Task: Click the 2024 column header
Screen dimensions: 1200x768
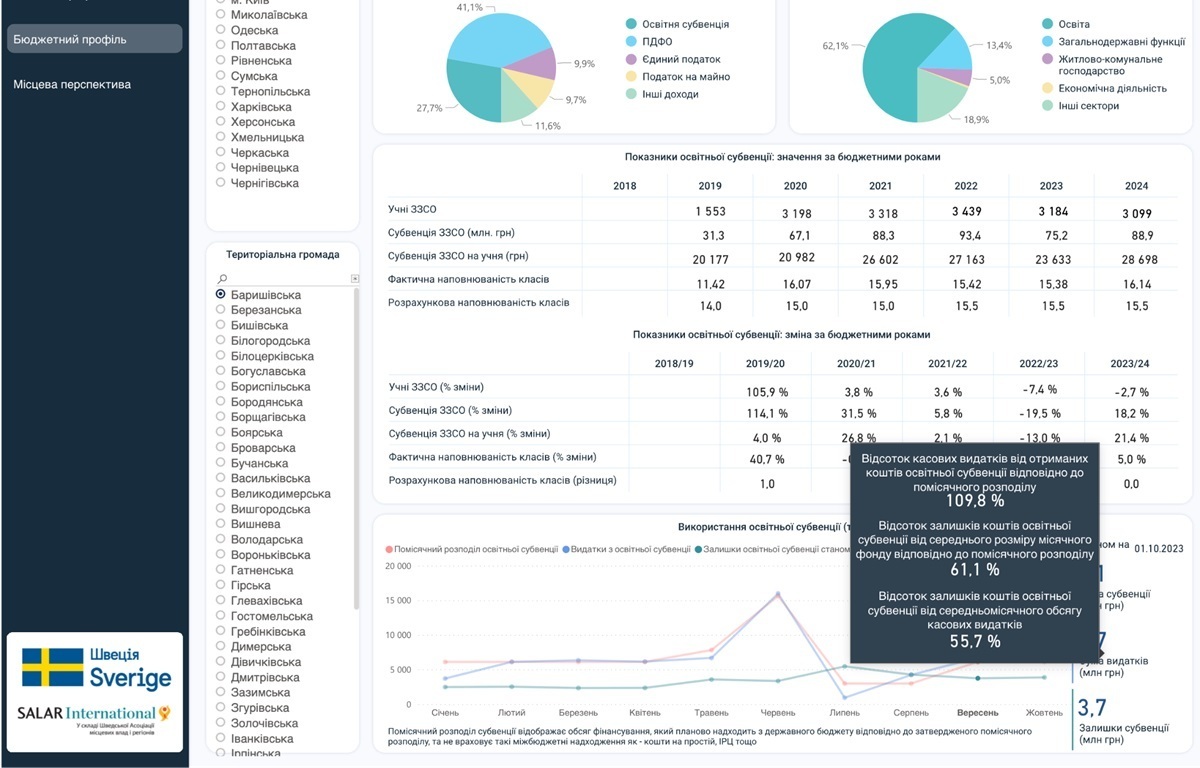Action: [x=1135, y=186]
